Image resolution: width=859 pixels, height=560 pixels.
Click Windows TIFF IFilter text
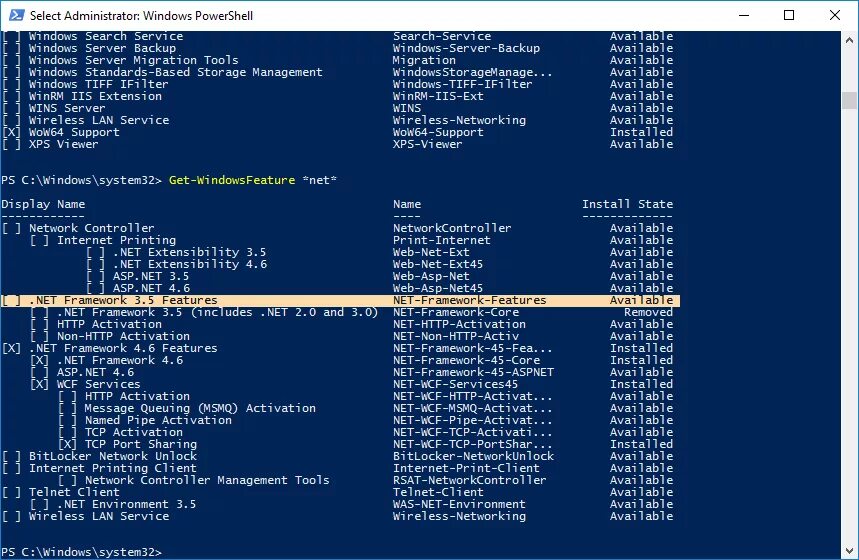coord(99,84)
